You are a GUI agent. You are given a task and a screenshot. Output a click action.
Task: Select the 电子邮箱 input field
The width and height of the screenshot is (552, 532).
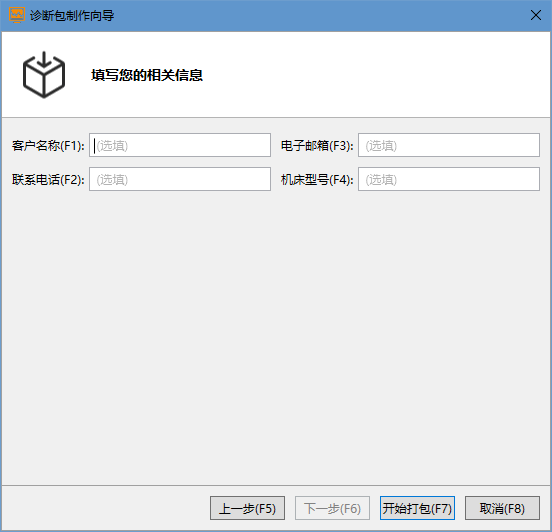click(448, 145)
